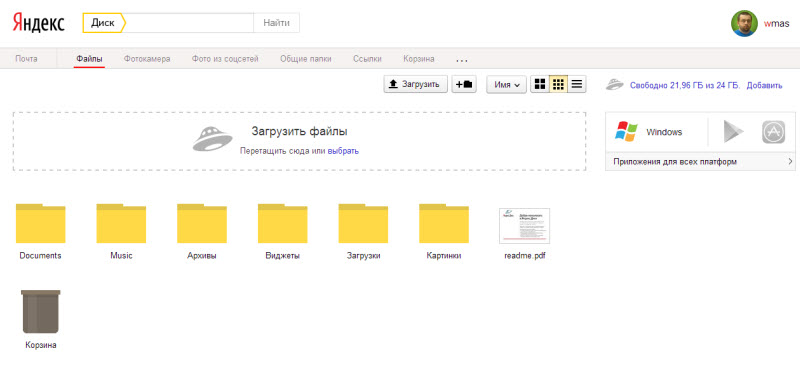Click the выбрать link in upload area

tap(343, 151)
